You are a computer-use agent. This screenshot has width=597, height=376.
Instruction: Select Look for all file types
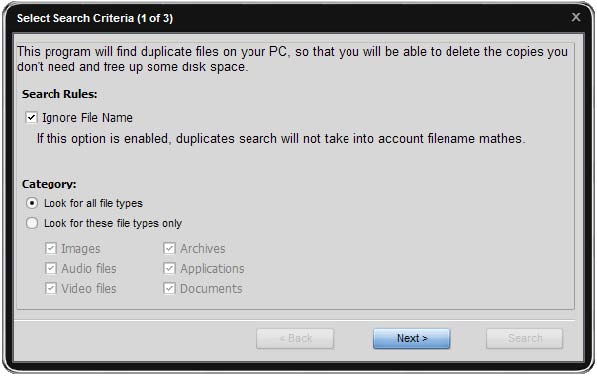coord(32,203)
